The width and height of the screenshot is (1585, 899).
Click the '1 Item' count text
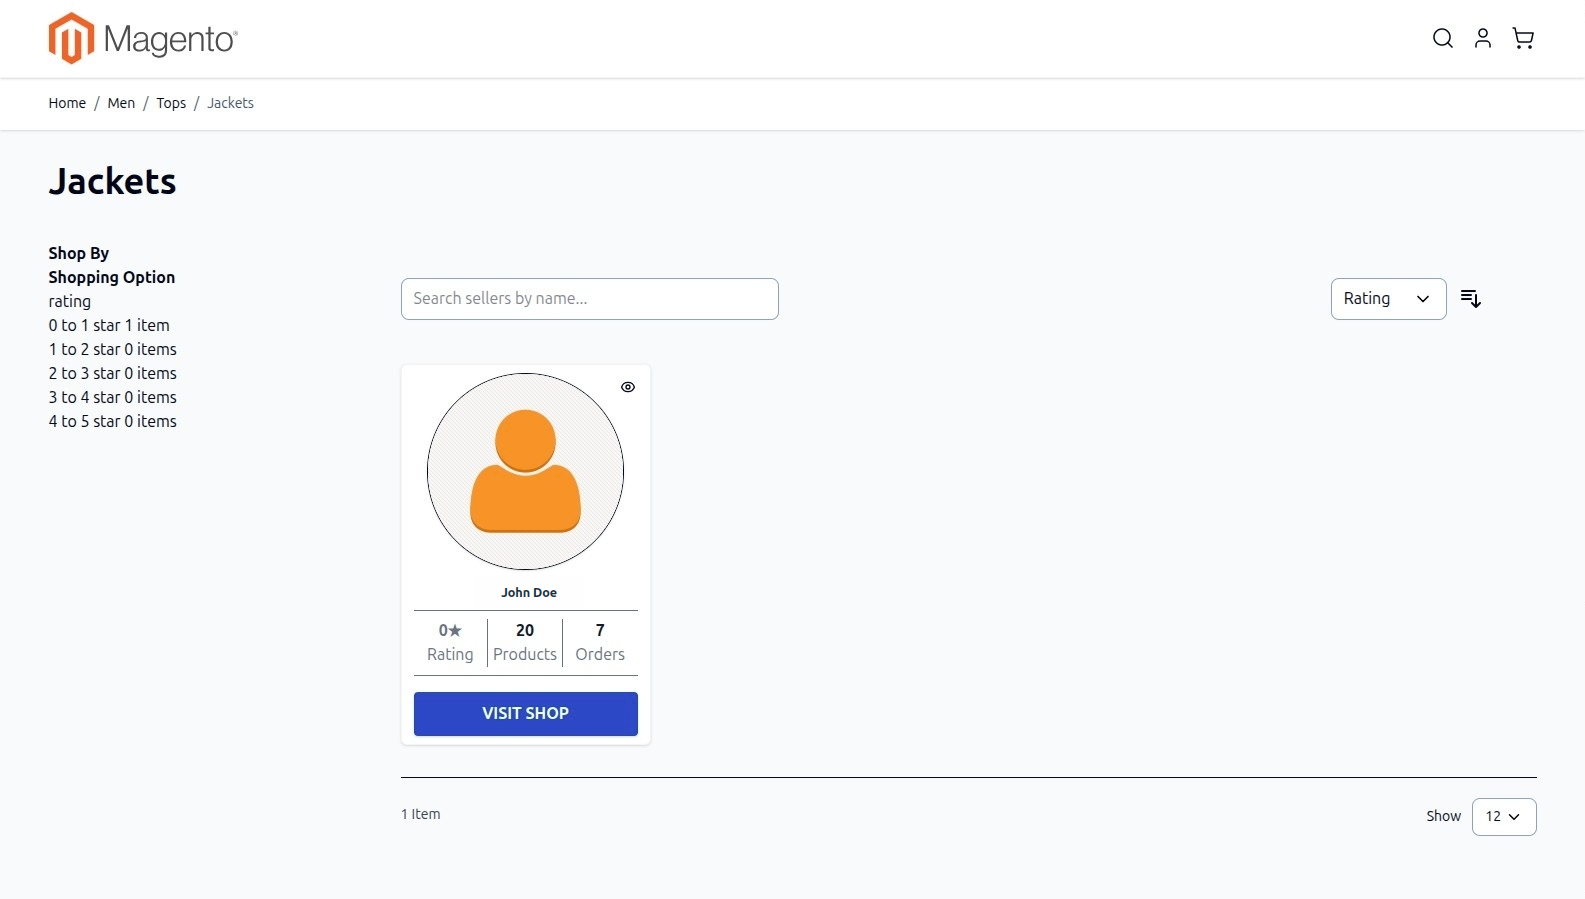[420, 814]
